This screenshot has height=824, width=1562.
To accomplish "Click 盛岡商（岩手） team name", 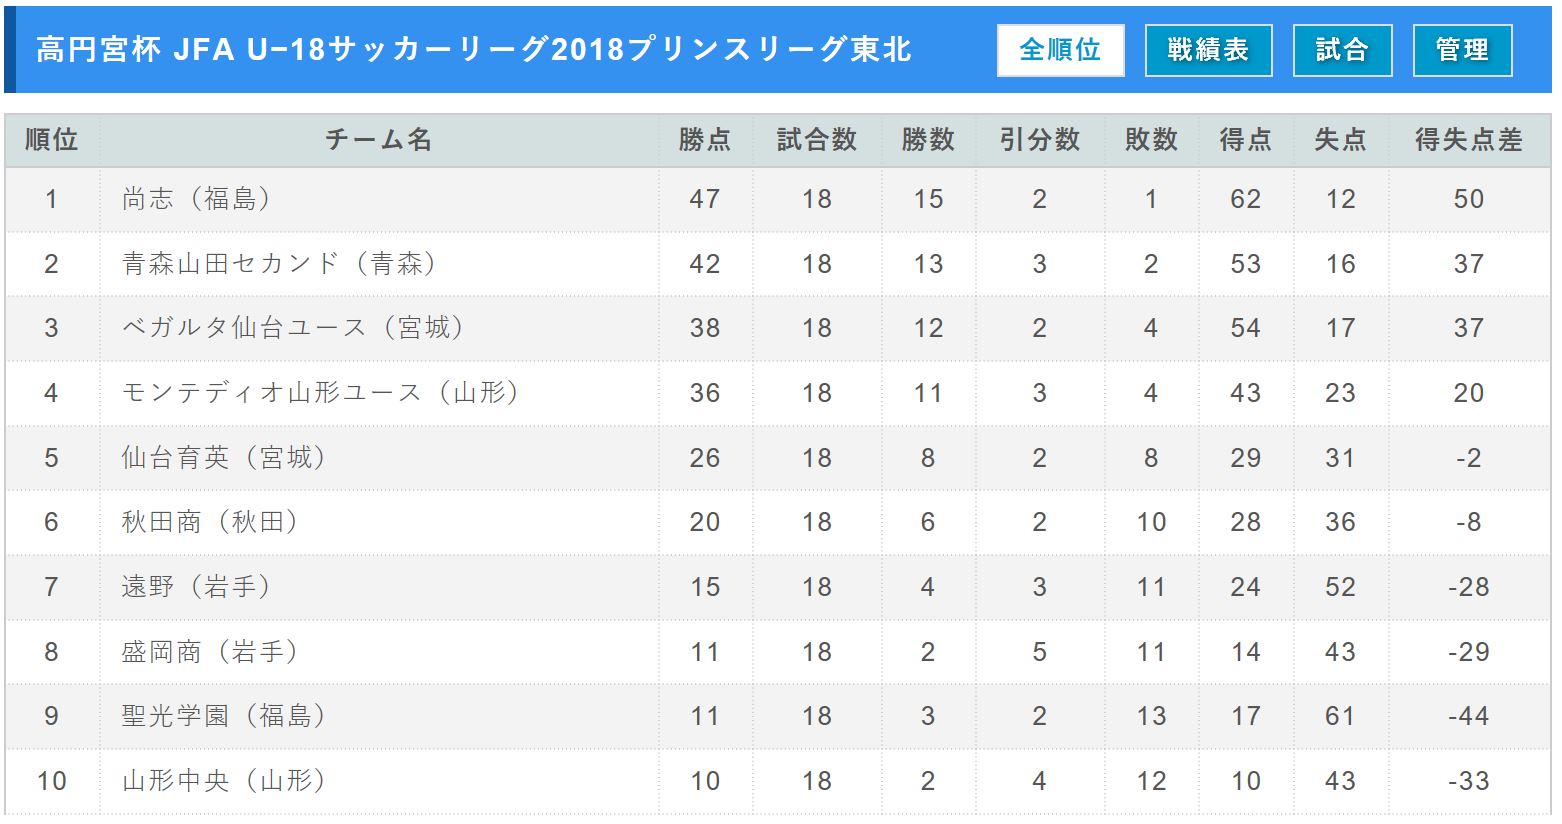I will (211, 652).
